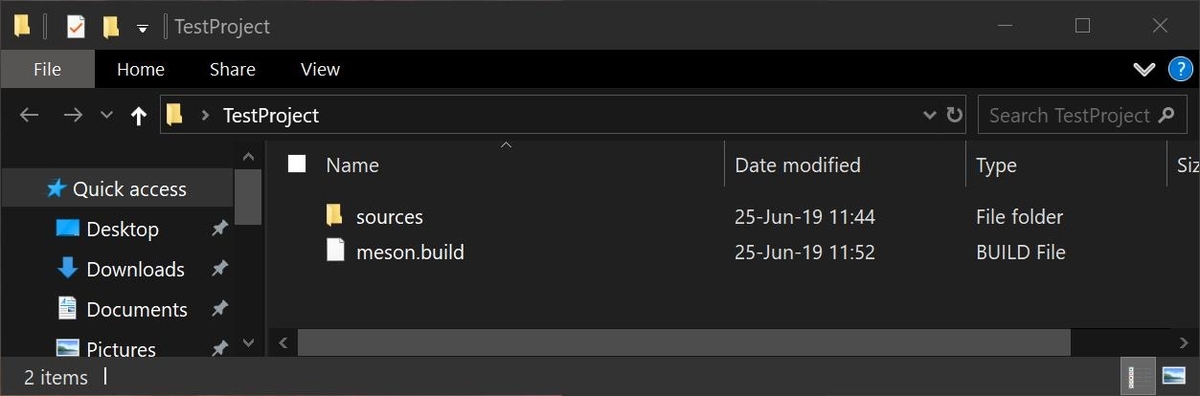Open recent locations dropdown arrow
This screenshot has width=1200, height=396.
pos(107,115)
